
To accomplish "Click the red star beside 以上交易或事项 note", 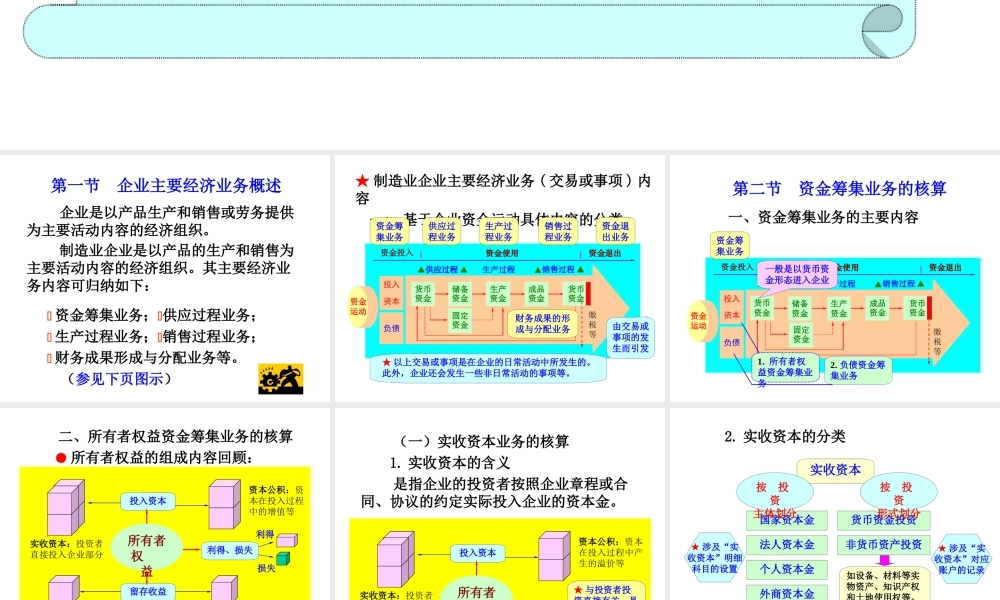I will (386, 362).
